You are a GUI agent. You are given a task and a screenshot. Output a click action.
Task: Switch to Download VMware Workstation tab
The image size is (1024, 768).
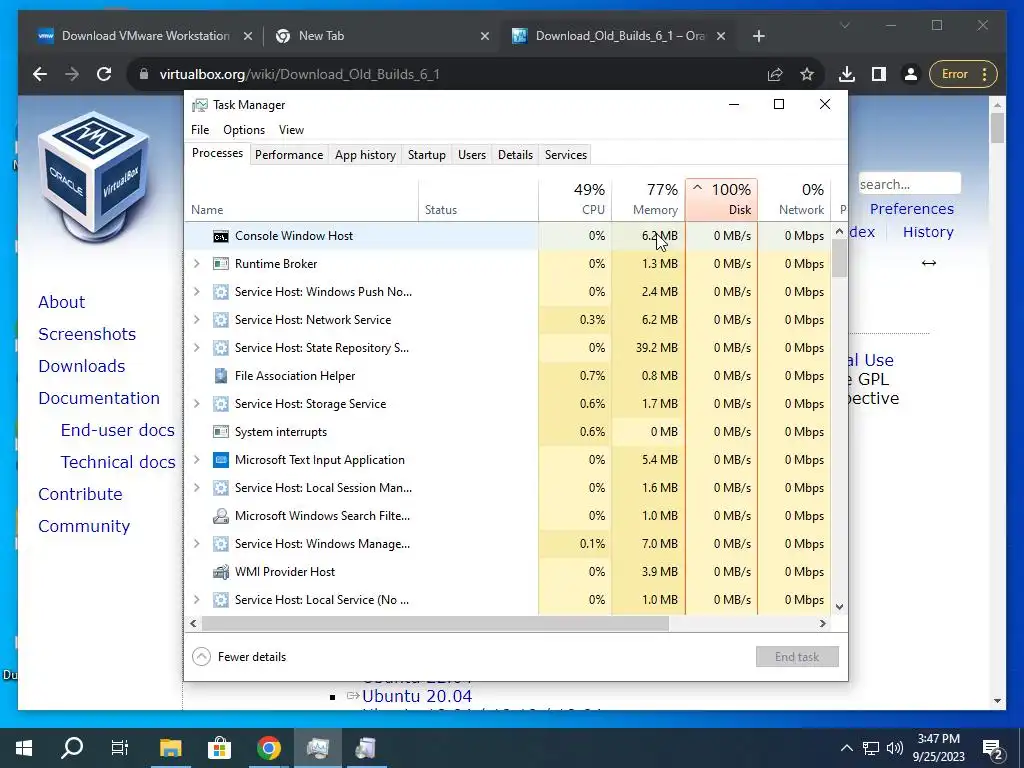coord(145,36)
